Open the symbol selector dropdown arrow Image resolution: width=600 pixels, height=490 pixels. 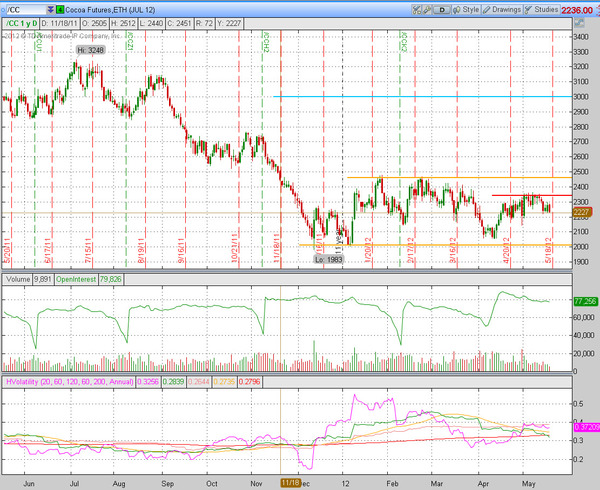51,10
